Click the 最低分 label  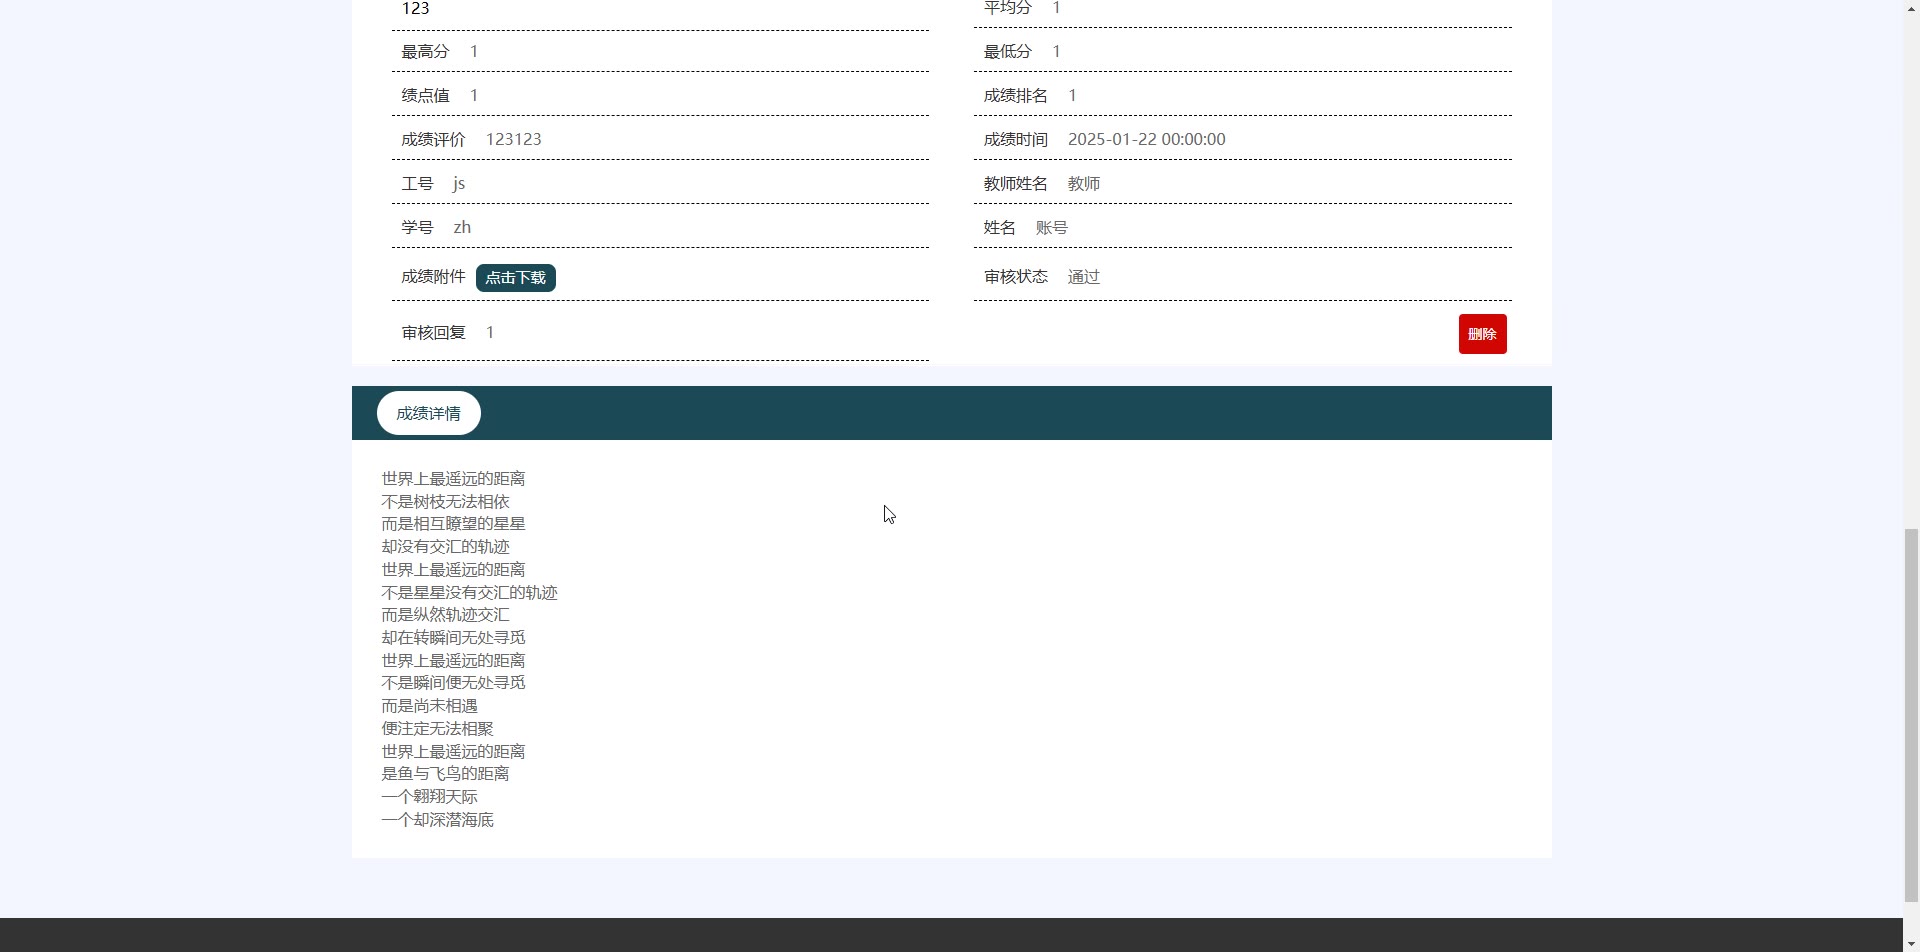1008,52
